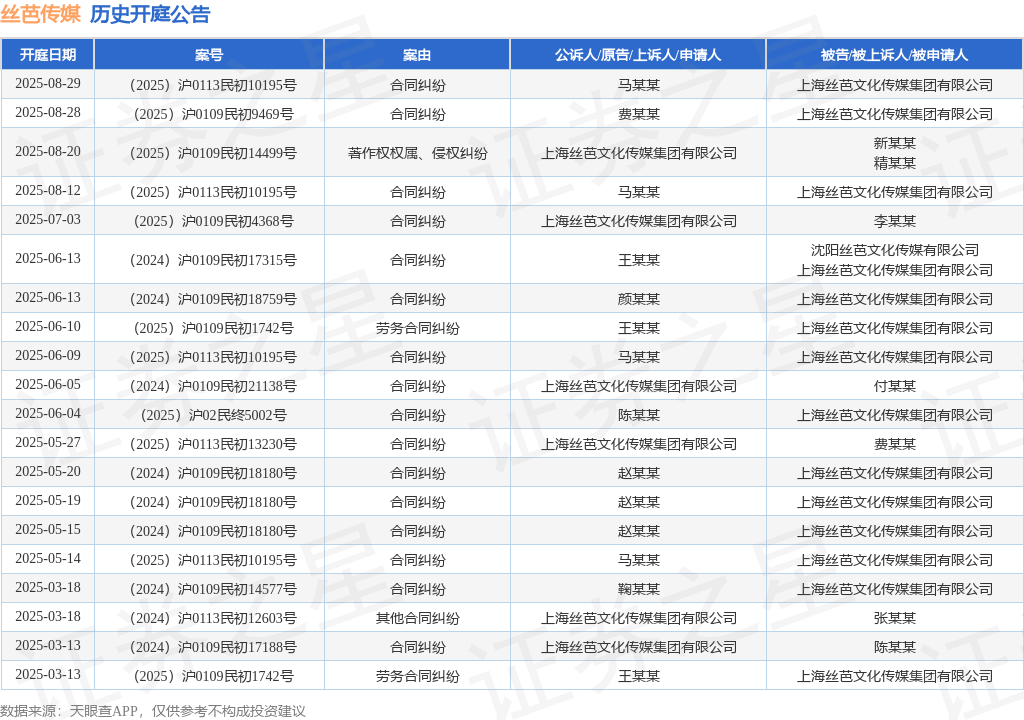Click defendant cell 李某某
1024x720 pixels.
tap(895, 221)
